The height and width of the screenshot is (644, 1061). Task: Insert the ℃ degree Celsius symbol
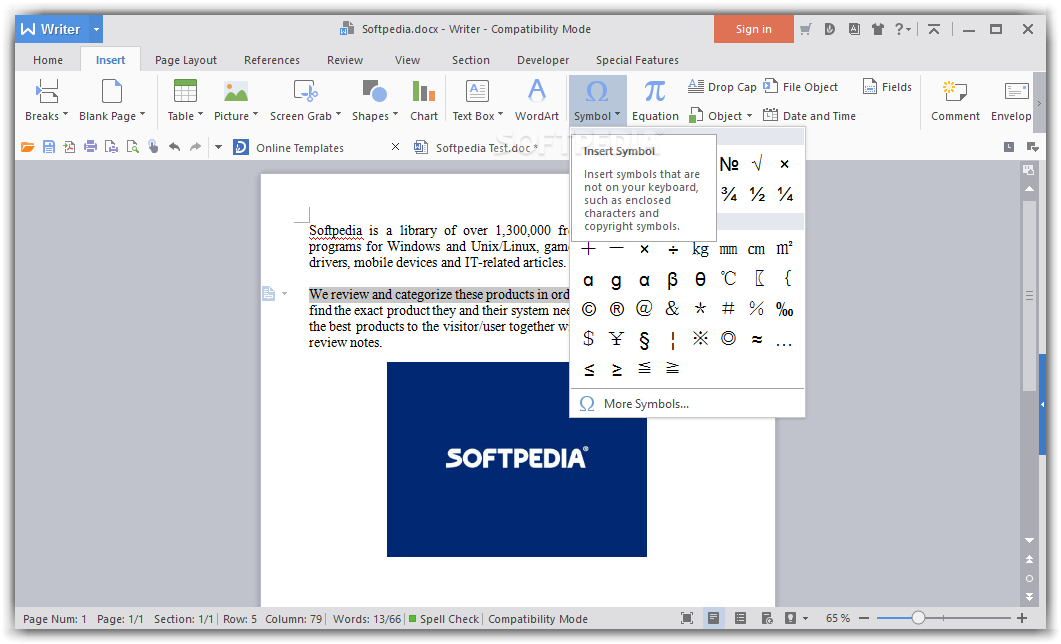728,279
